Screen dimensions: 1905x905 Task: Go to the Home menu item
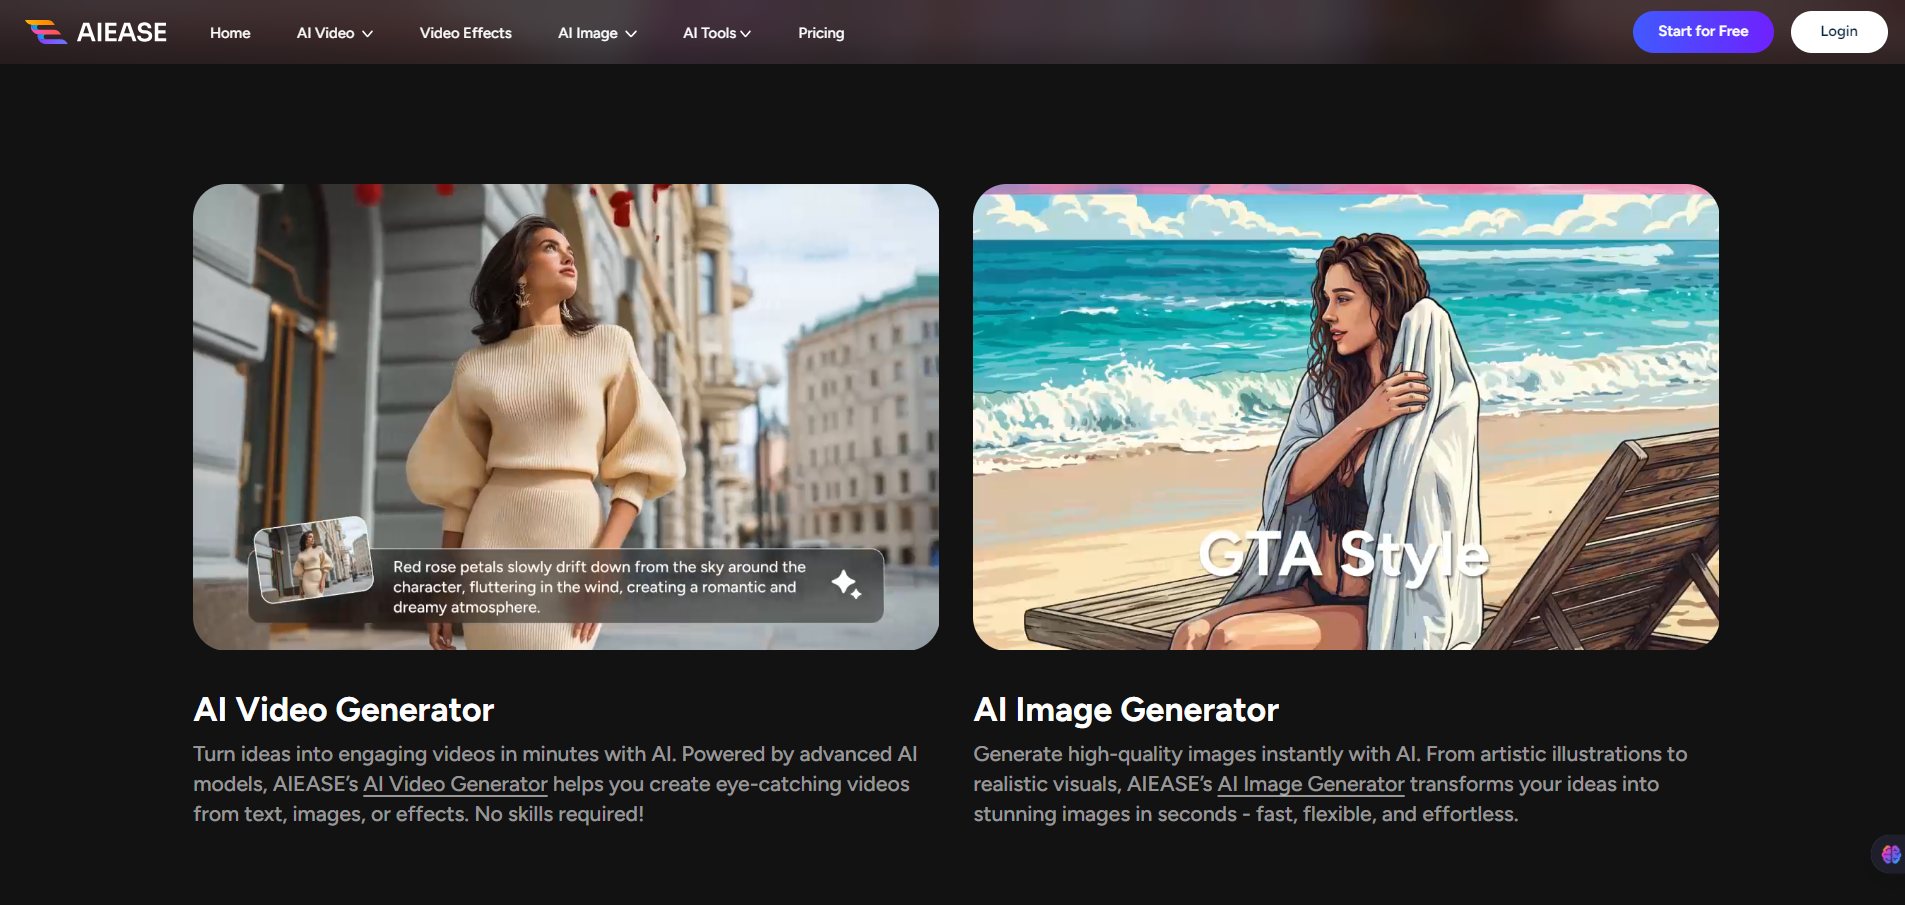point(230,33)
